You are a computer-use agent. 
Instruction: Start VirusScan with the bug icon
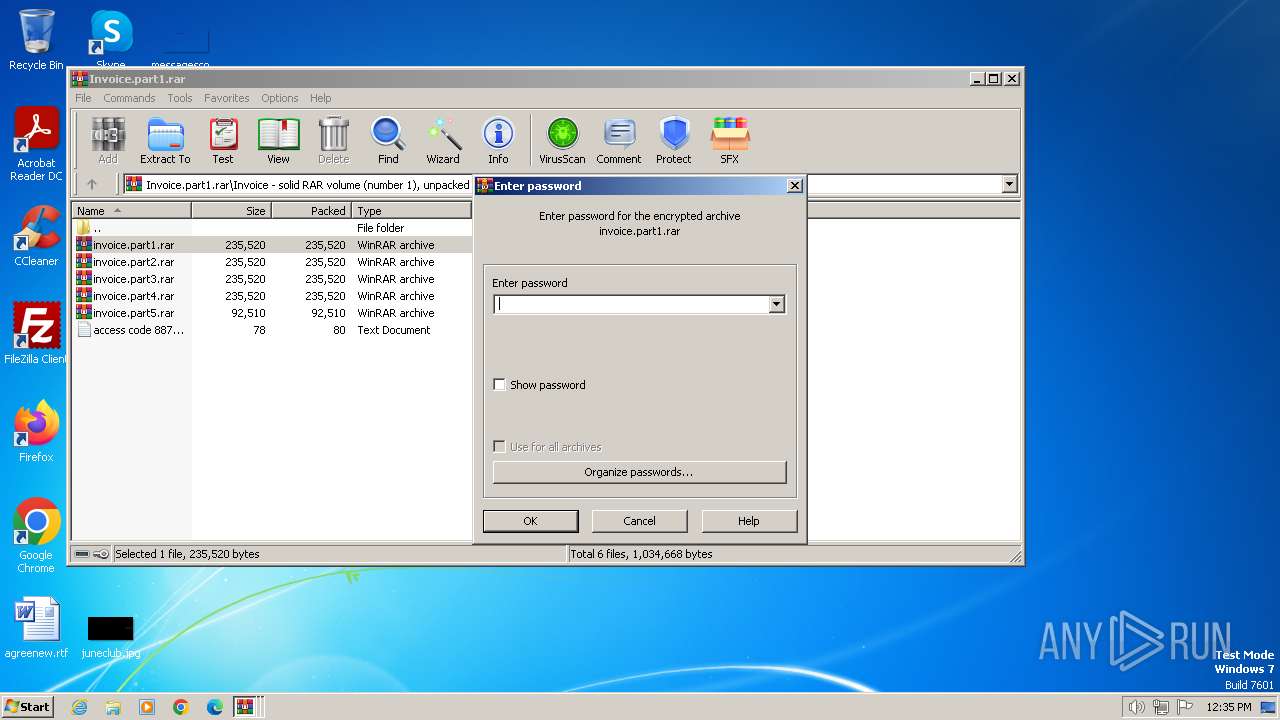click(x=562, y=140)
